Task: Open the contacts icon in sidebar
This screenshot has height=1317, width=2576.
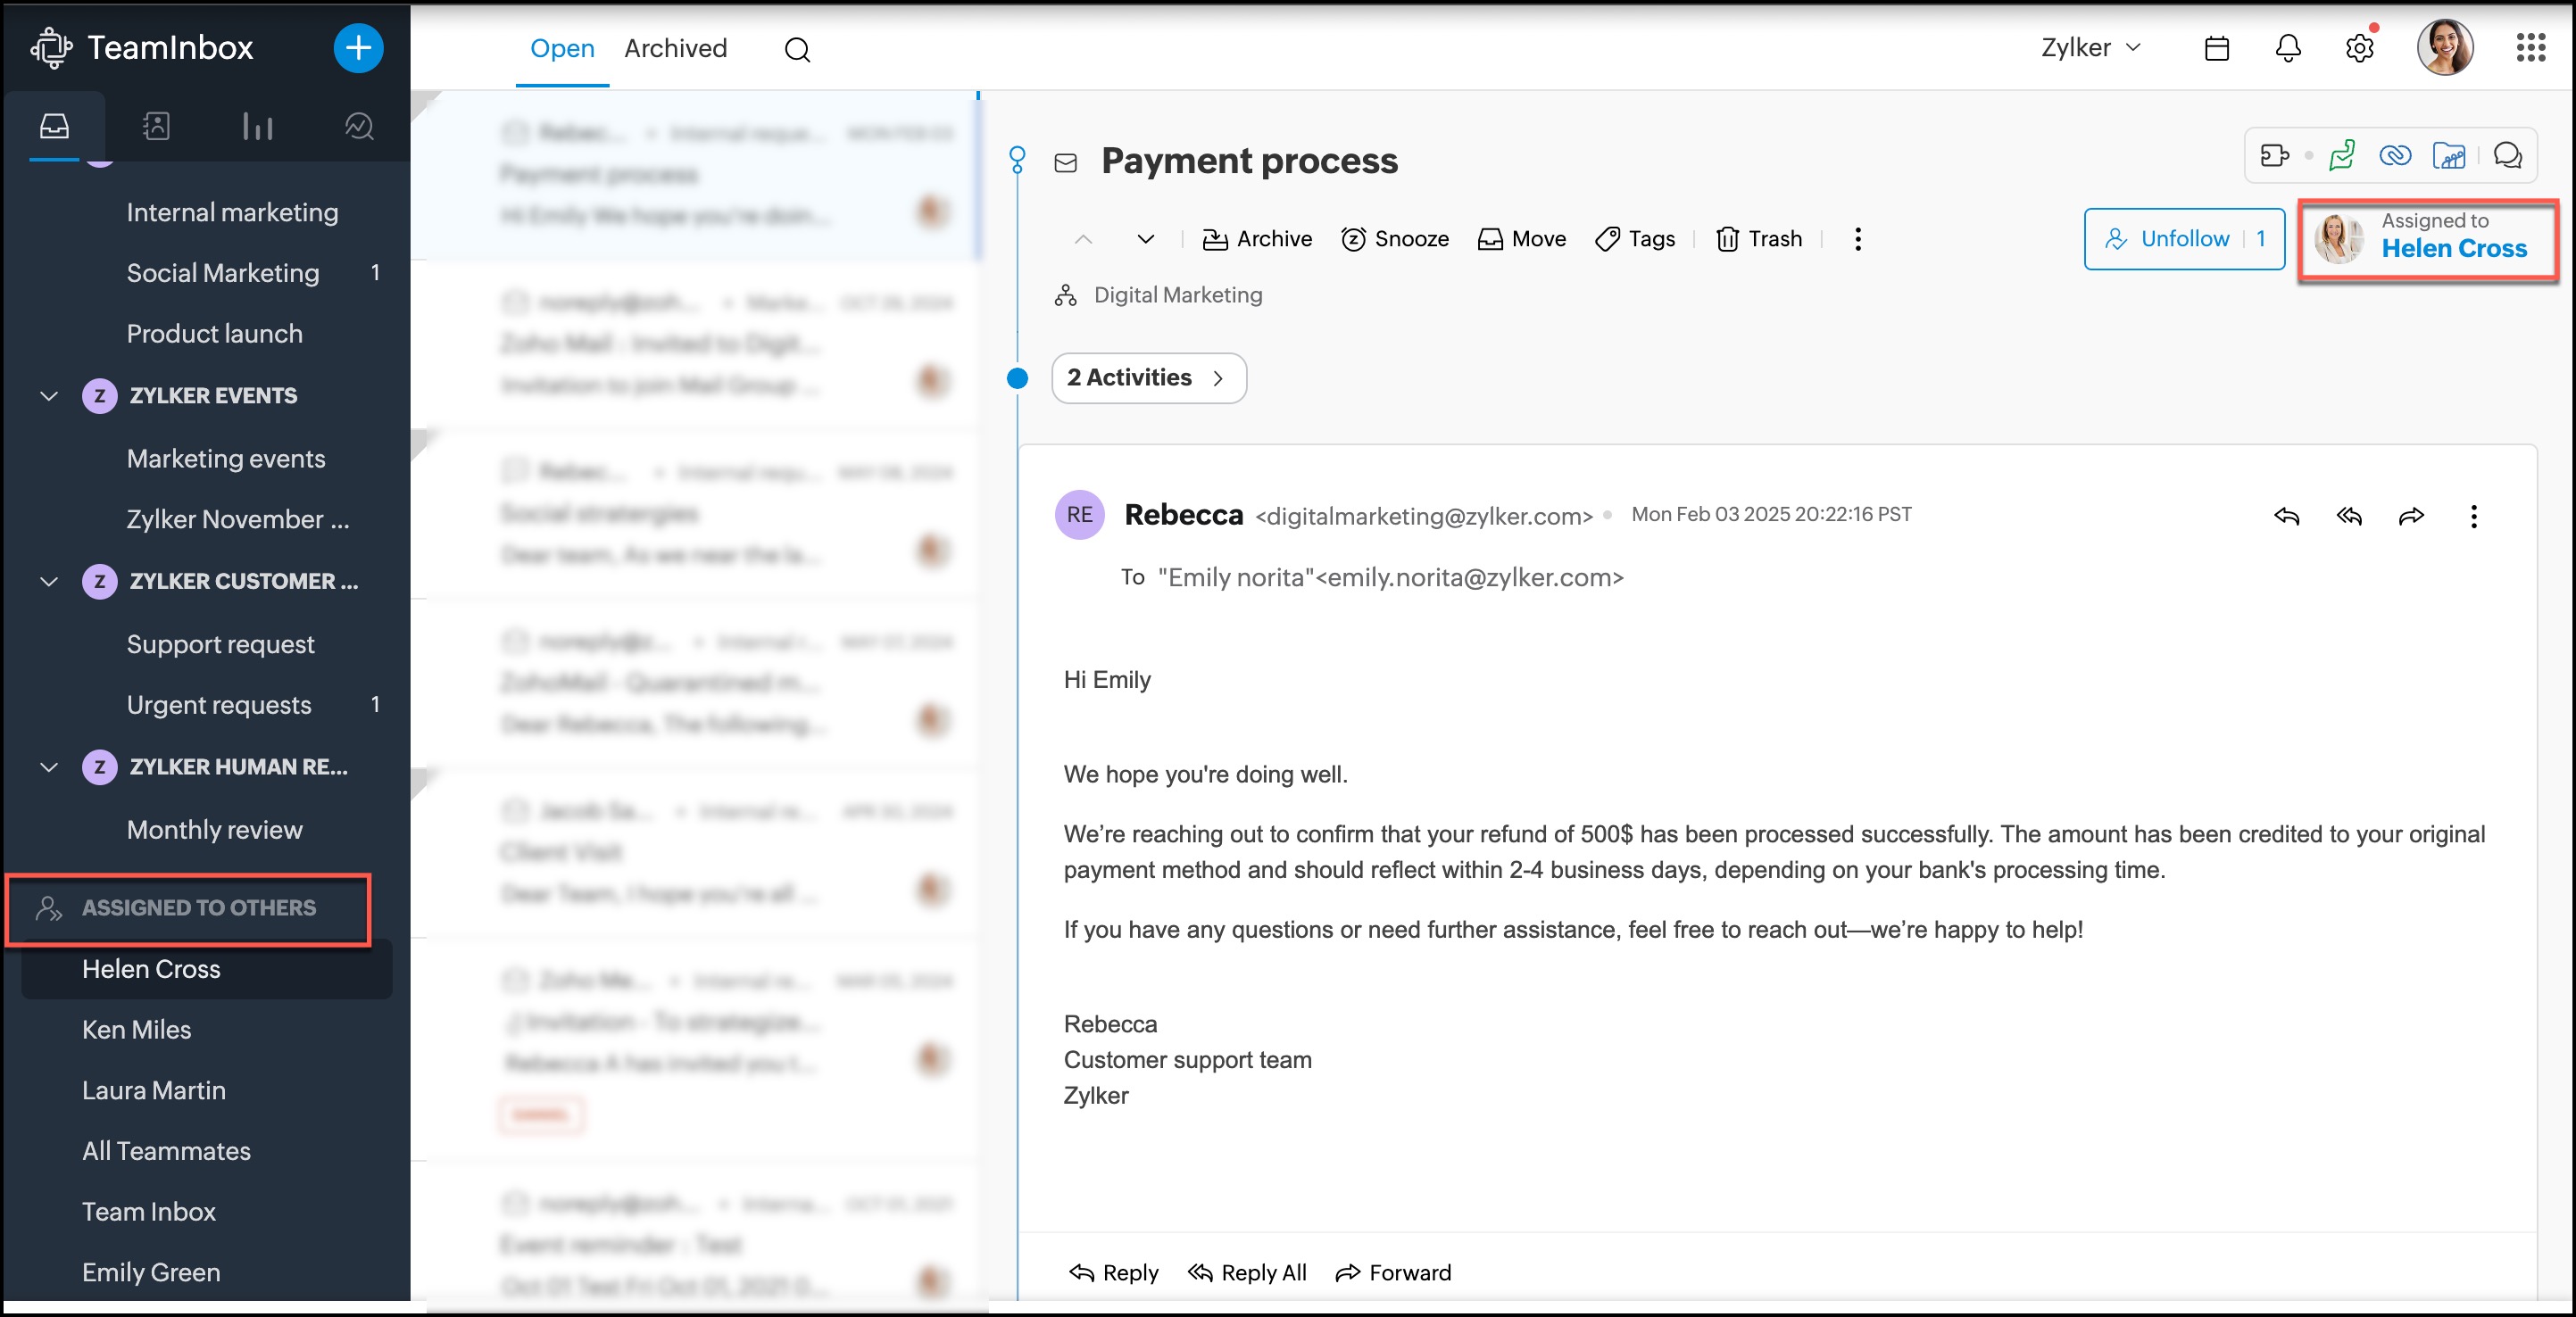Action: pos(156,126)
